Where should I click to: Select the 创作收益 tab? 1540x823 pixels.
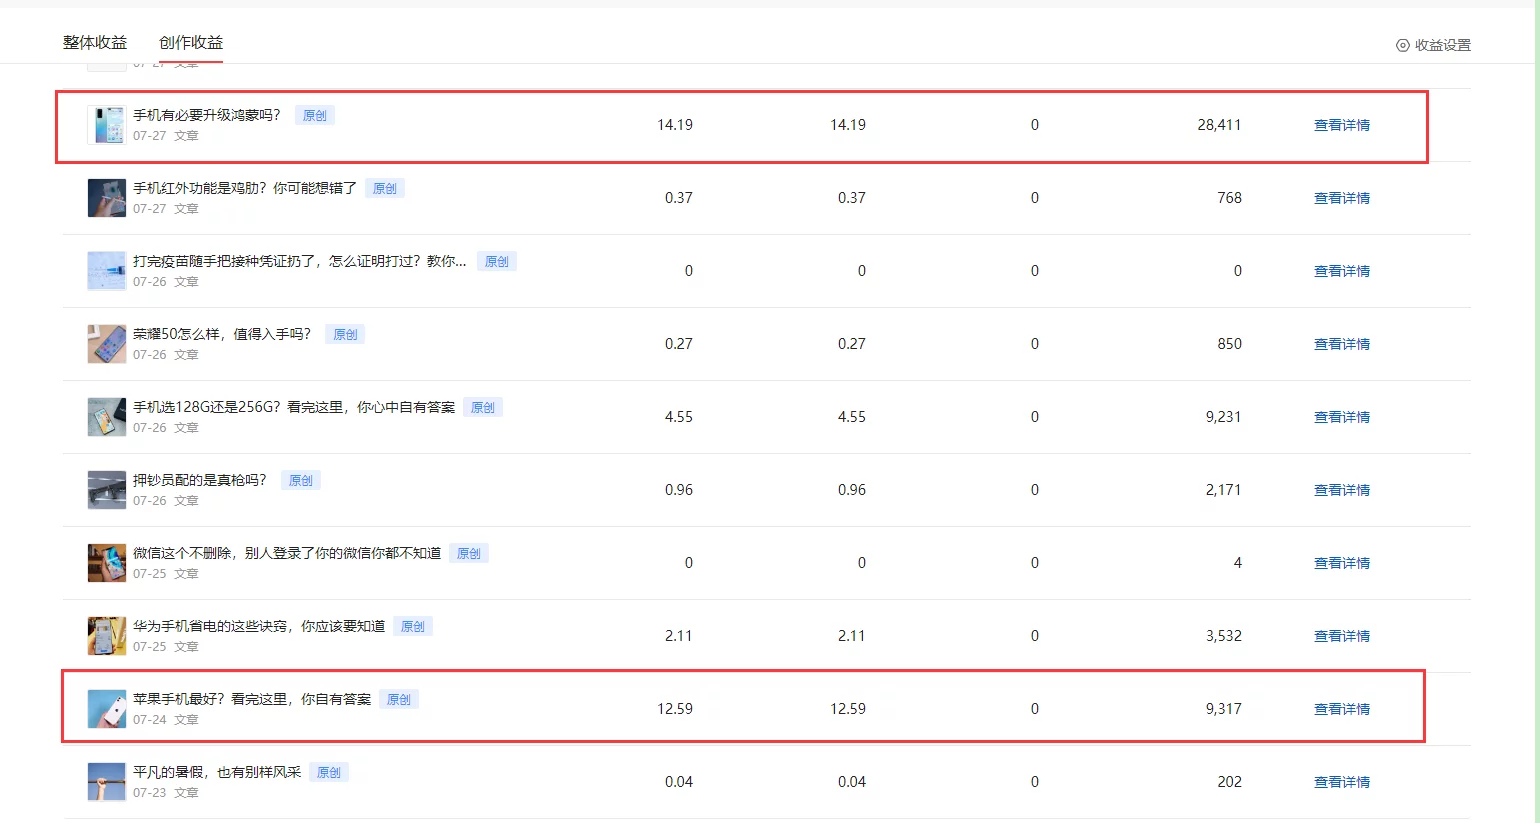click(191, 42)
